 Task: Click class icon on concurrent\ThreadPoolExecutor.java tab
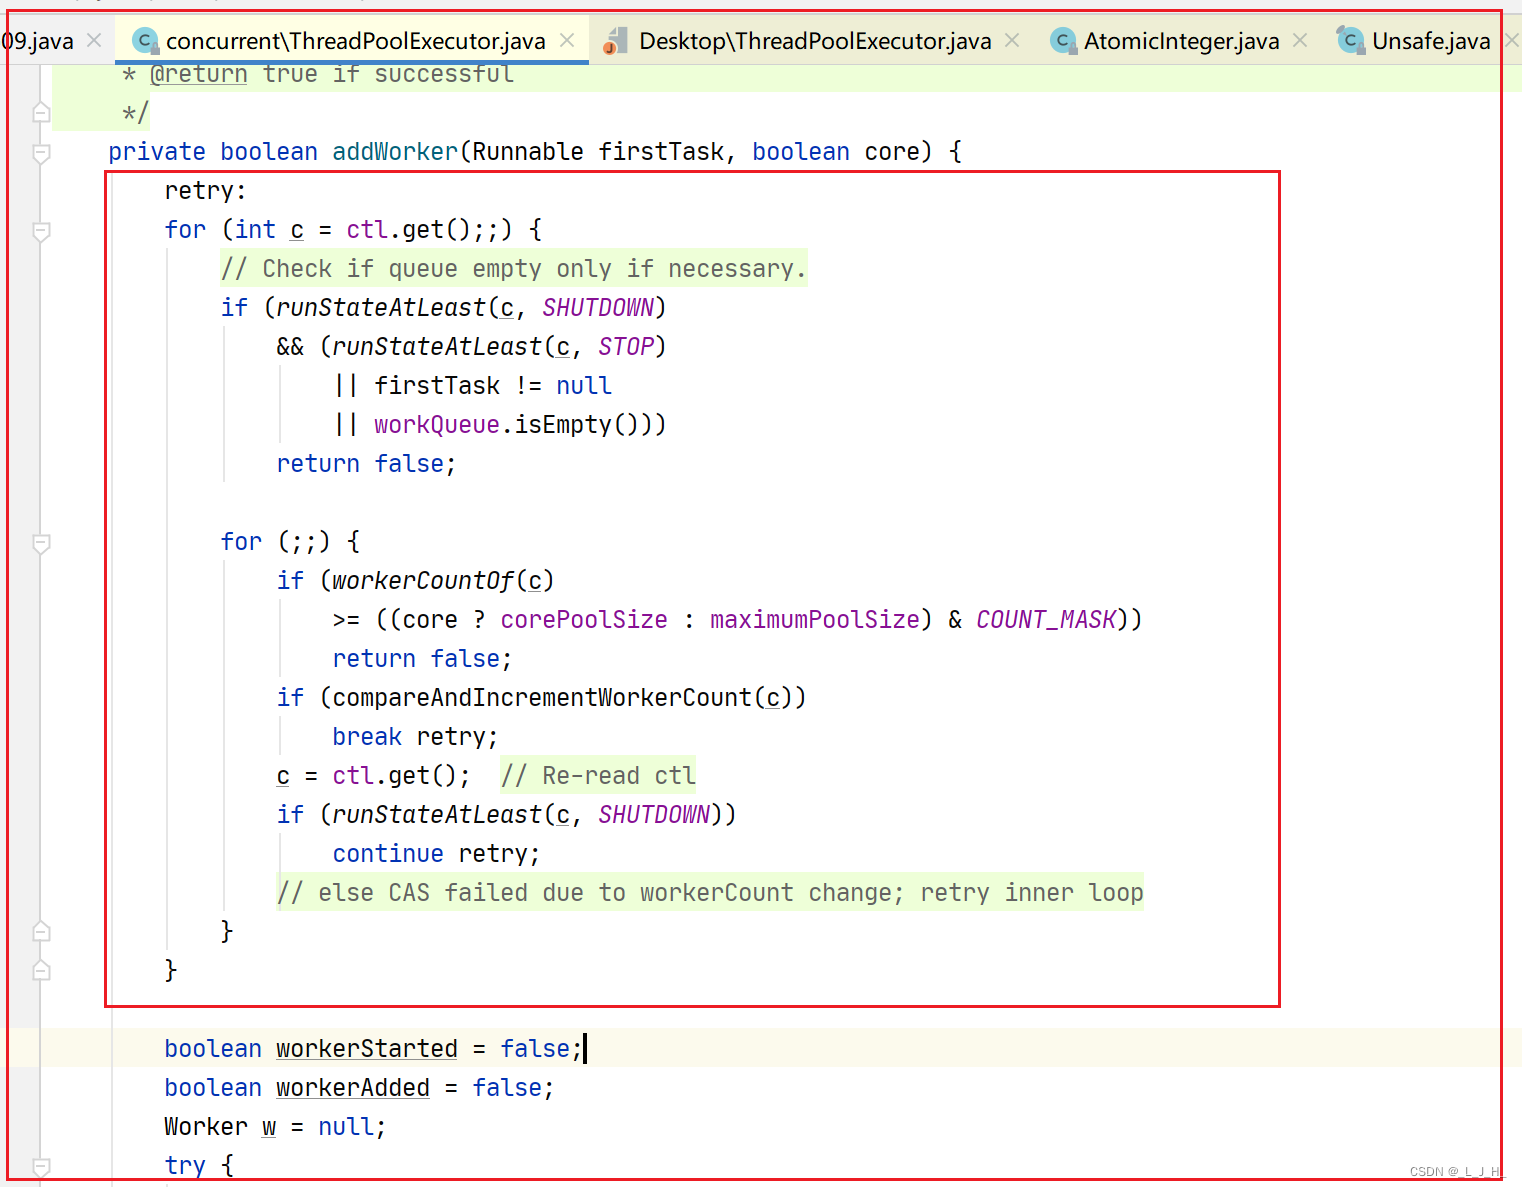pyautogui.click(x=146, y=41)
